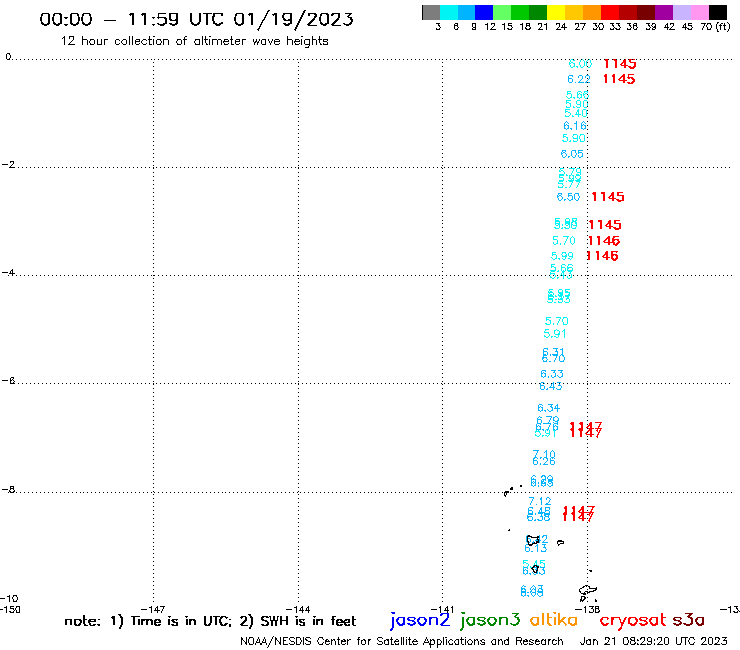Click the timestamp 'Jan 21 08:29:20 UTC 2023'

click(654, 641)
